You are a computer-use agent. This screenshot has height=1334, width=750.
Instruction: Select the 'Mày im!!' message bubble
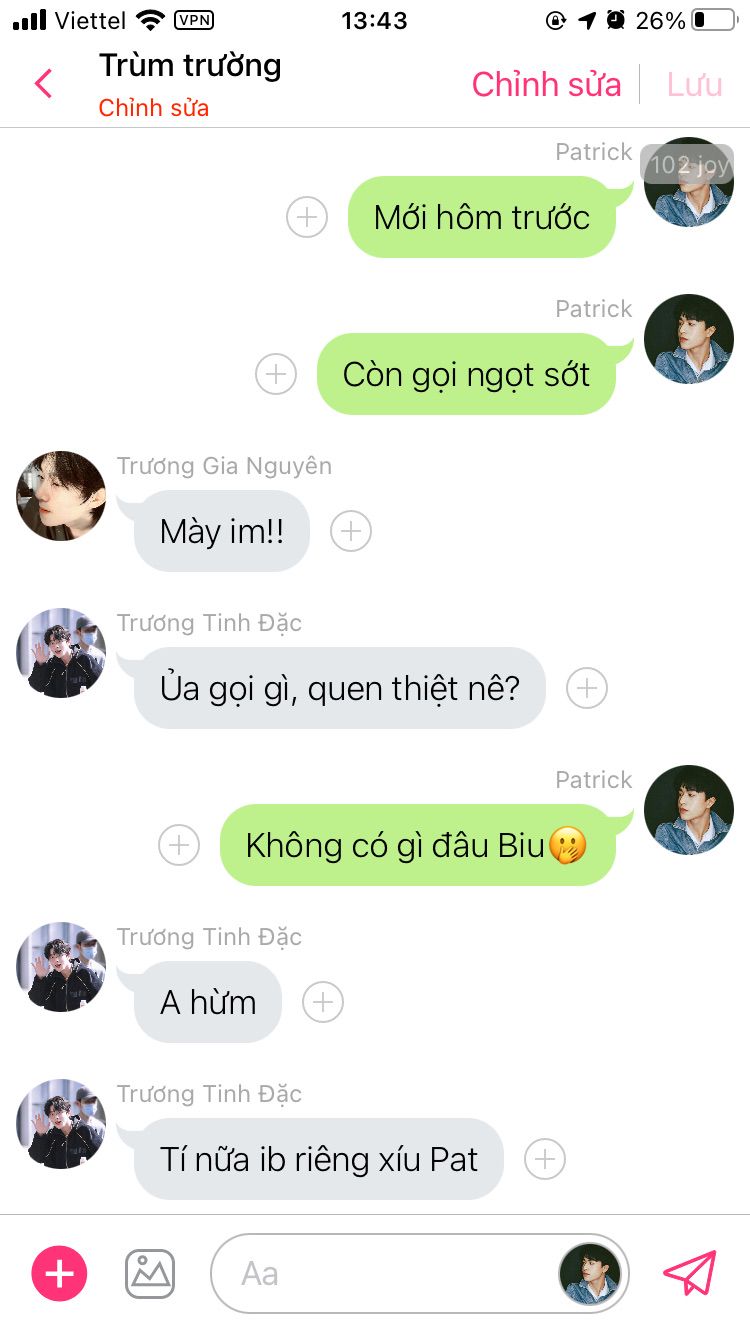click(x=221, y=531)
